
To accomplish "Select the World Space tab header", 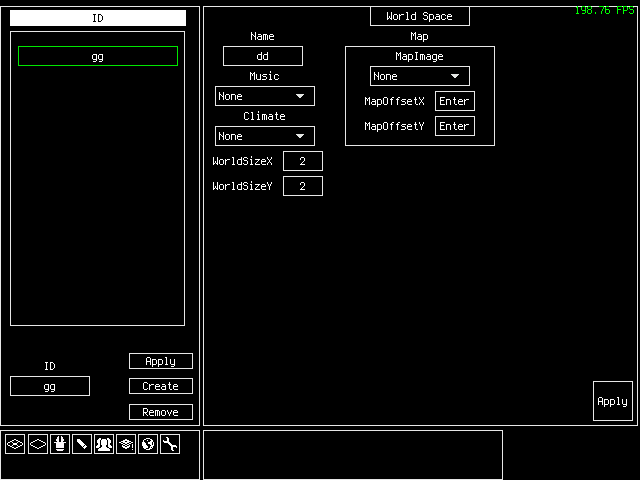I will (x=419, y=16).
